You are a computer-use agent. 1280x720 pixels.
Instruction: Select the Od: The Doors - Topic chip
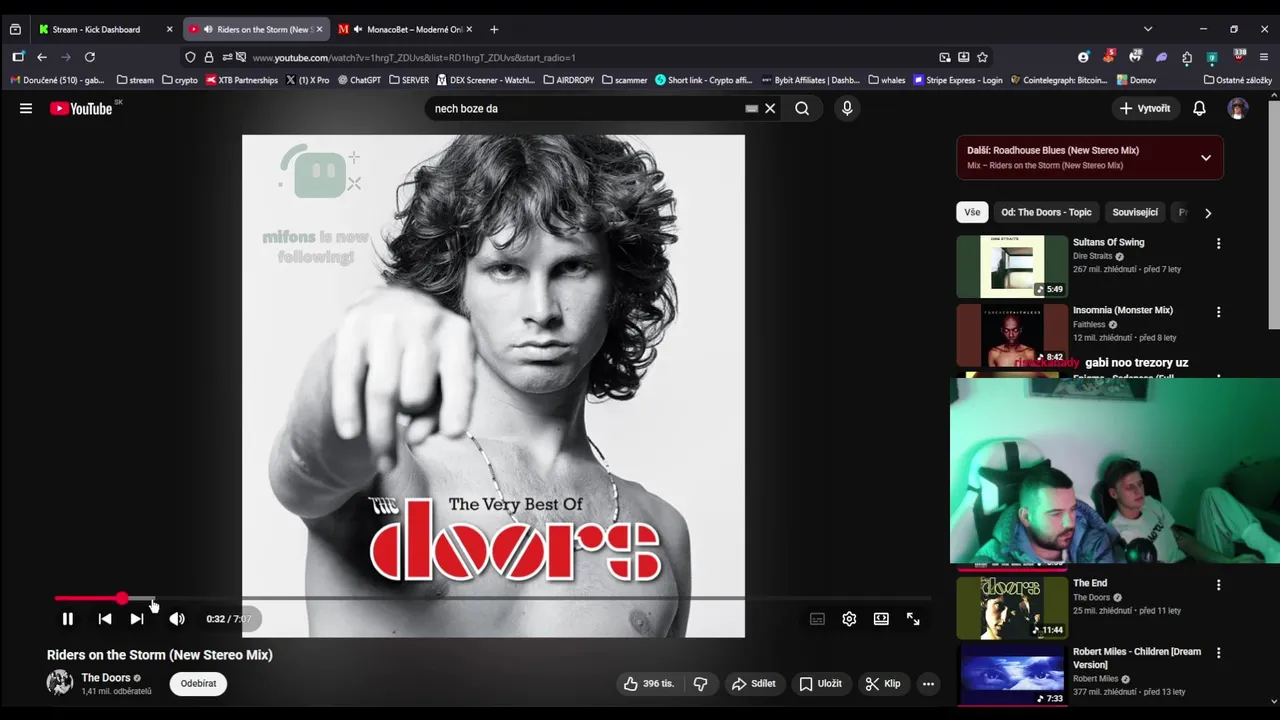tap(1046, 212)
